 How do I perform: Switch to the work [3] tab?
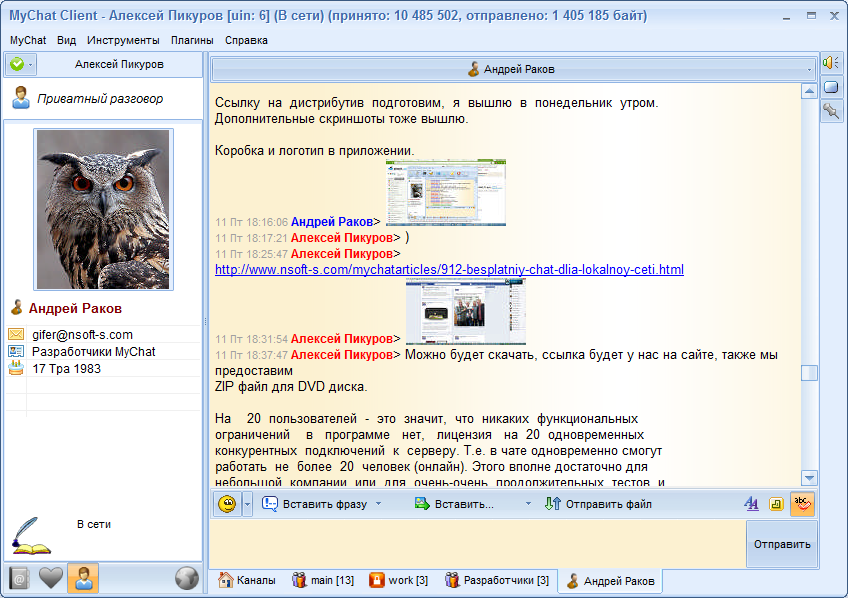pos(399,580)
